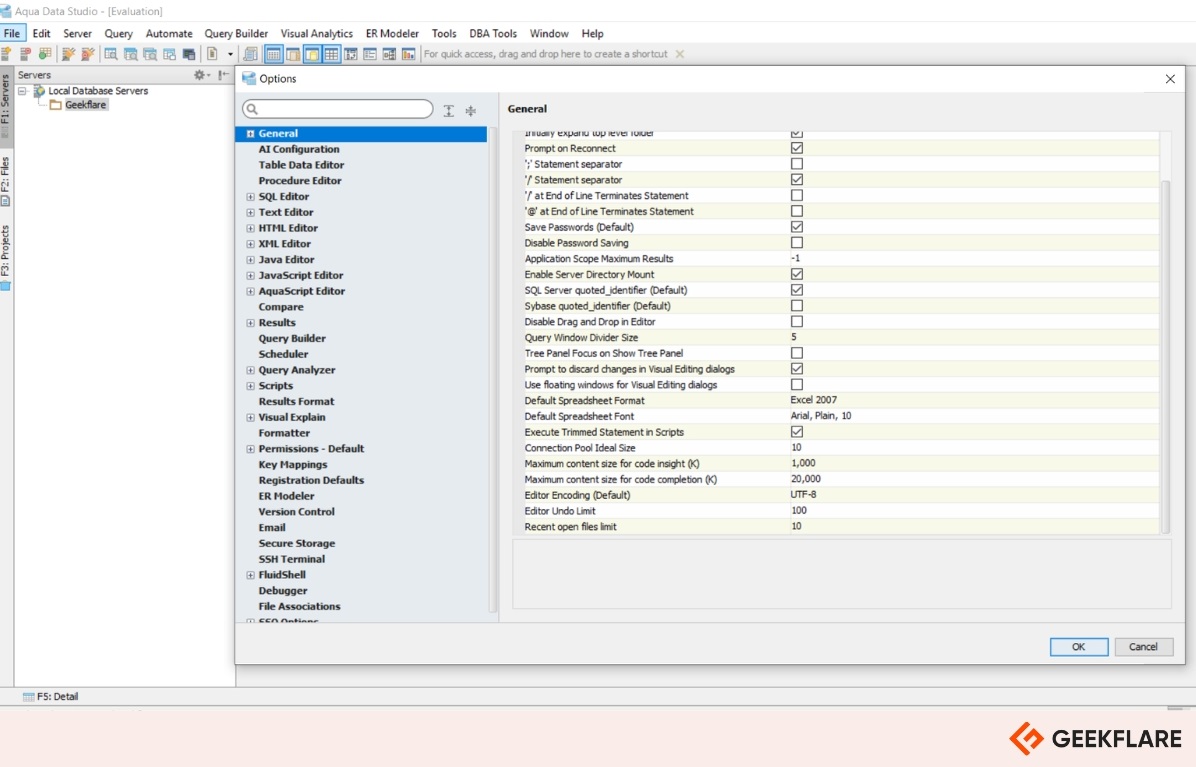The height and width of the screenshot is (767, 1196).
Task: Click the register server icon with yellow star
Action: click(6, 54)
